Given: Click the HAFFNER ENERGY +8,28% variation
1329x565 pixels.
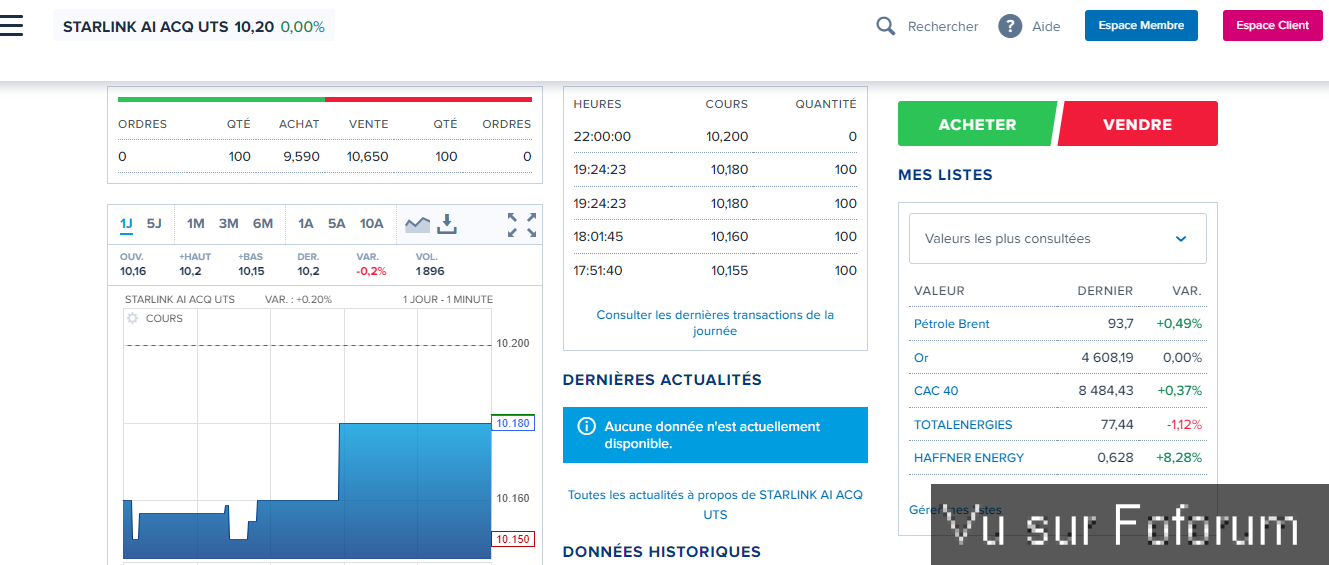Looking at the screenshot, I should 1179,458.
